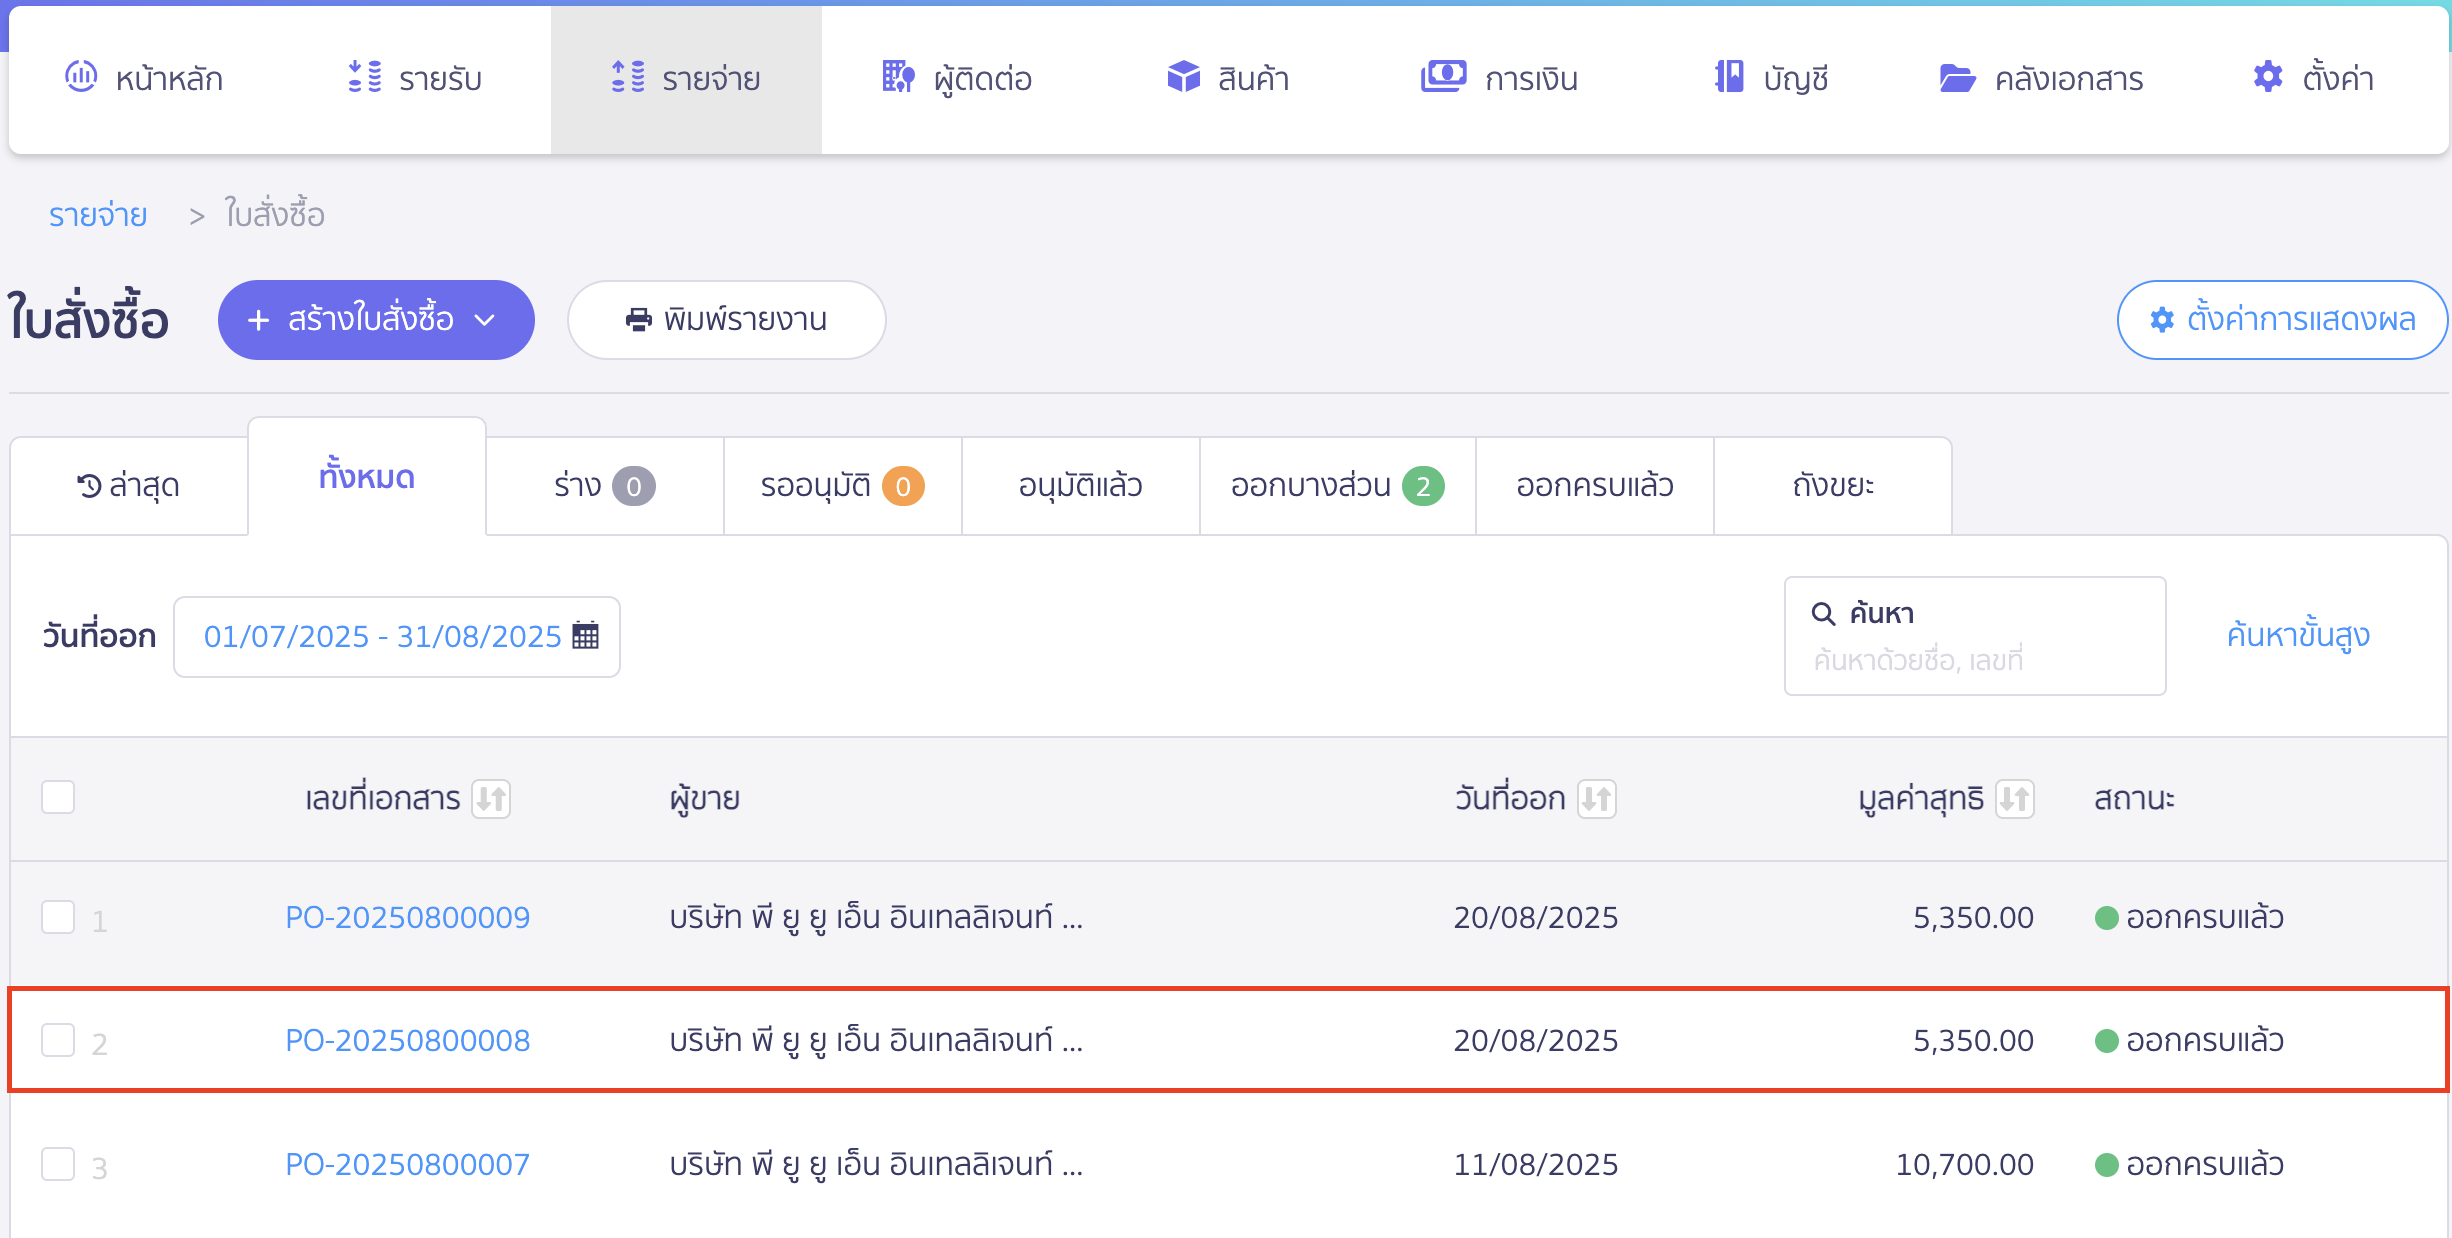Open document PO-20250800009
This screenshot has width=2452, height=1238.
pos(408,917)
